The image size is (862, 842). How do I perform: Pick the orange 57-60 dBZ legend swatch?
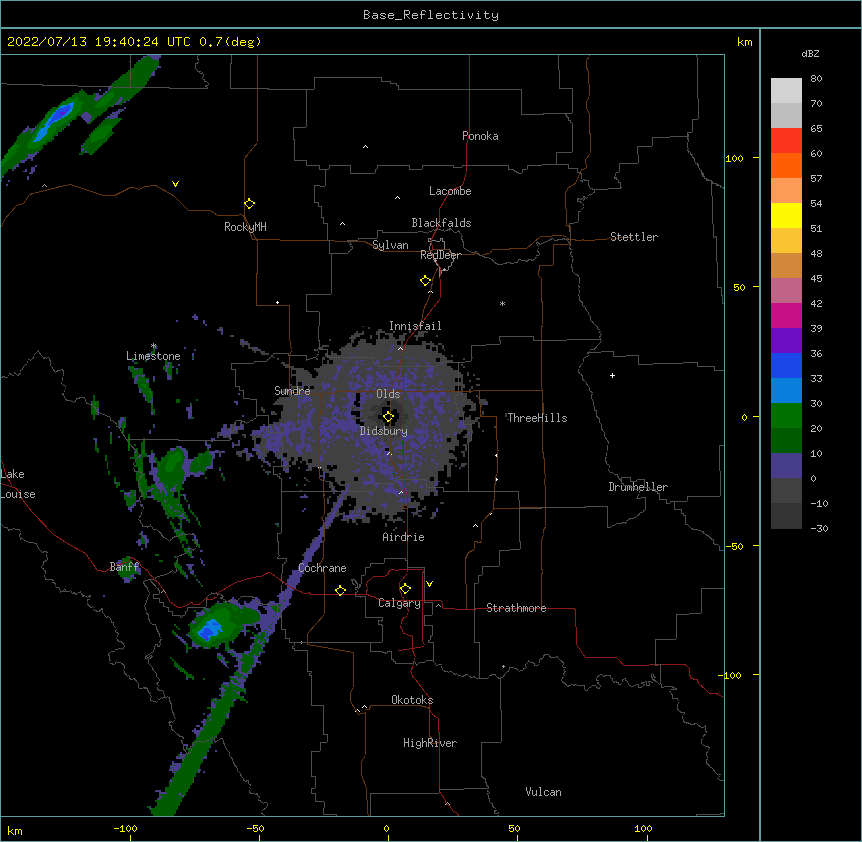point(786,165)
